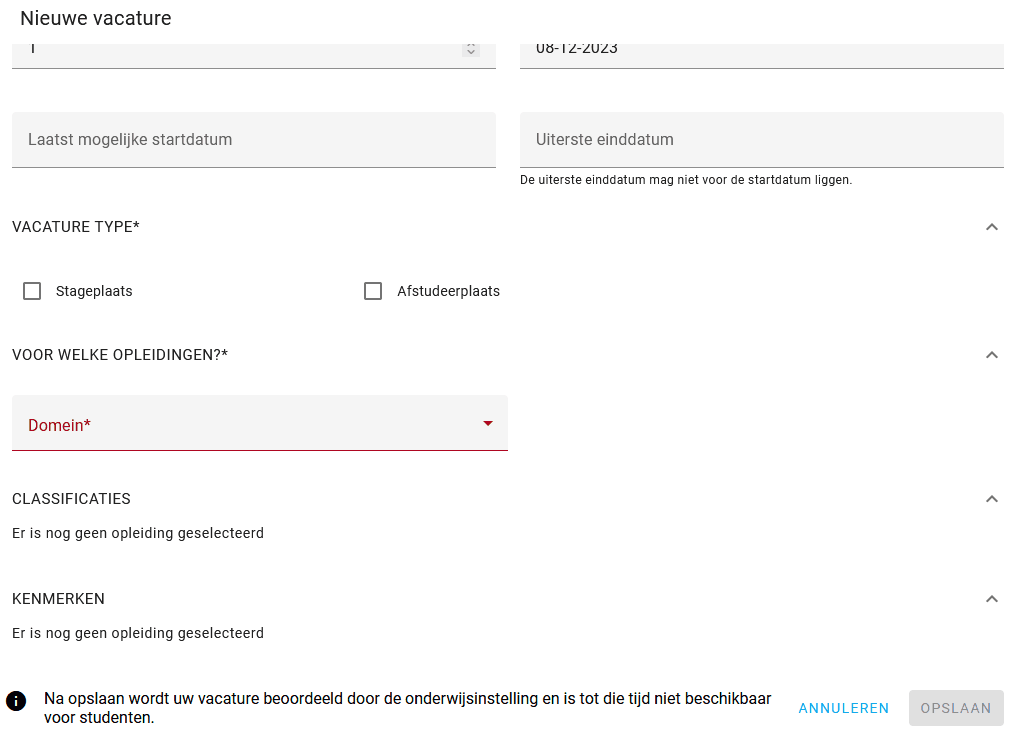Click the Domein select field
Viewport: 1014px width, 733px height.
pos(259,423)
